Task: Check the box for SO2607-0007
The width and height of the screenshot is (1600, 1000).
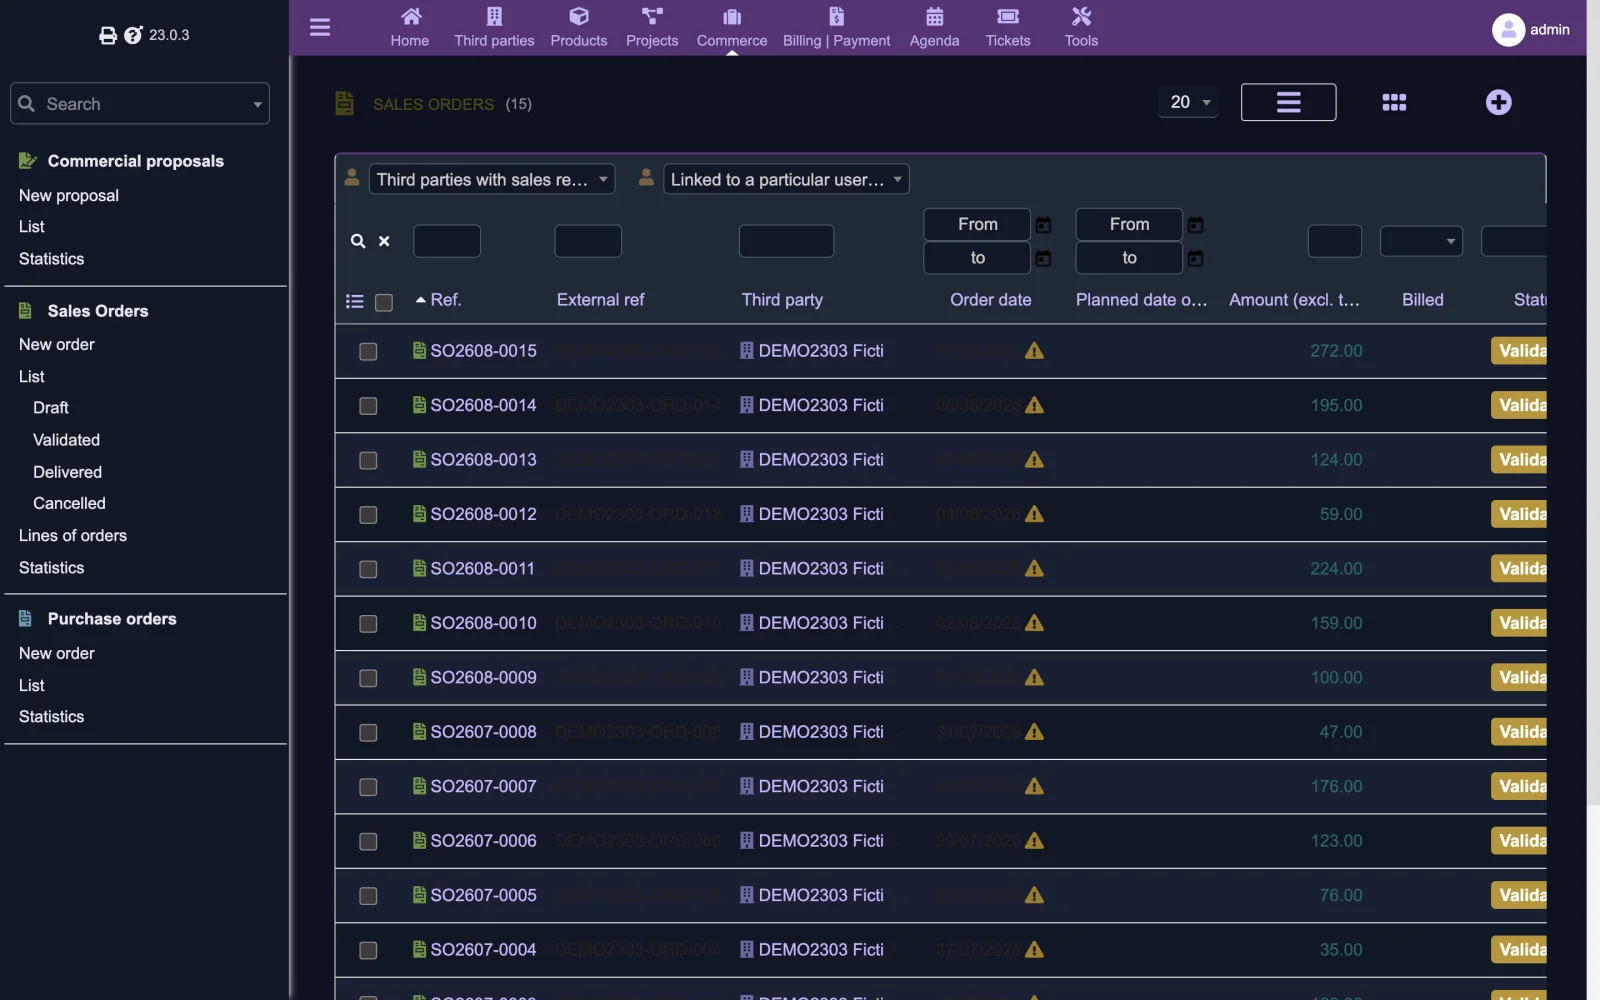Action: pyautogui.click(x=368, y=787)
